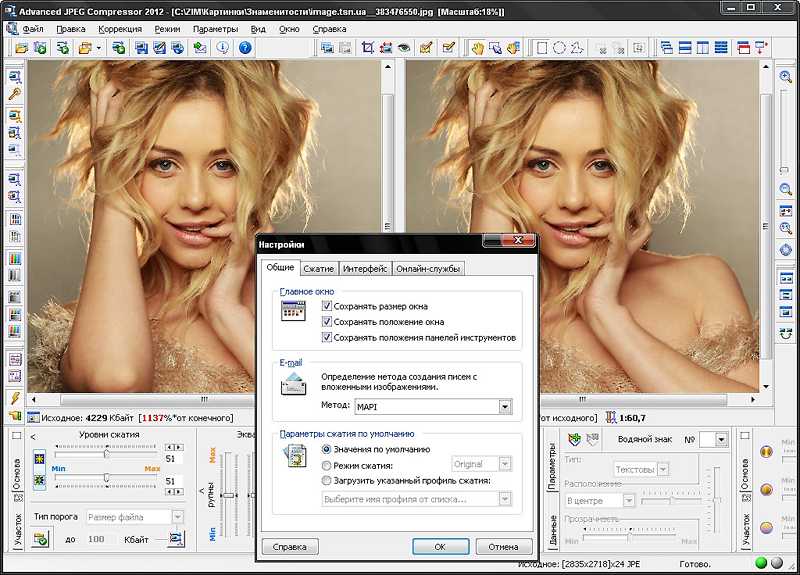Toggle Сохранять положения панелей инструментов checkbox
The image size is (800, 575).
click(x=327, y=337)
